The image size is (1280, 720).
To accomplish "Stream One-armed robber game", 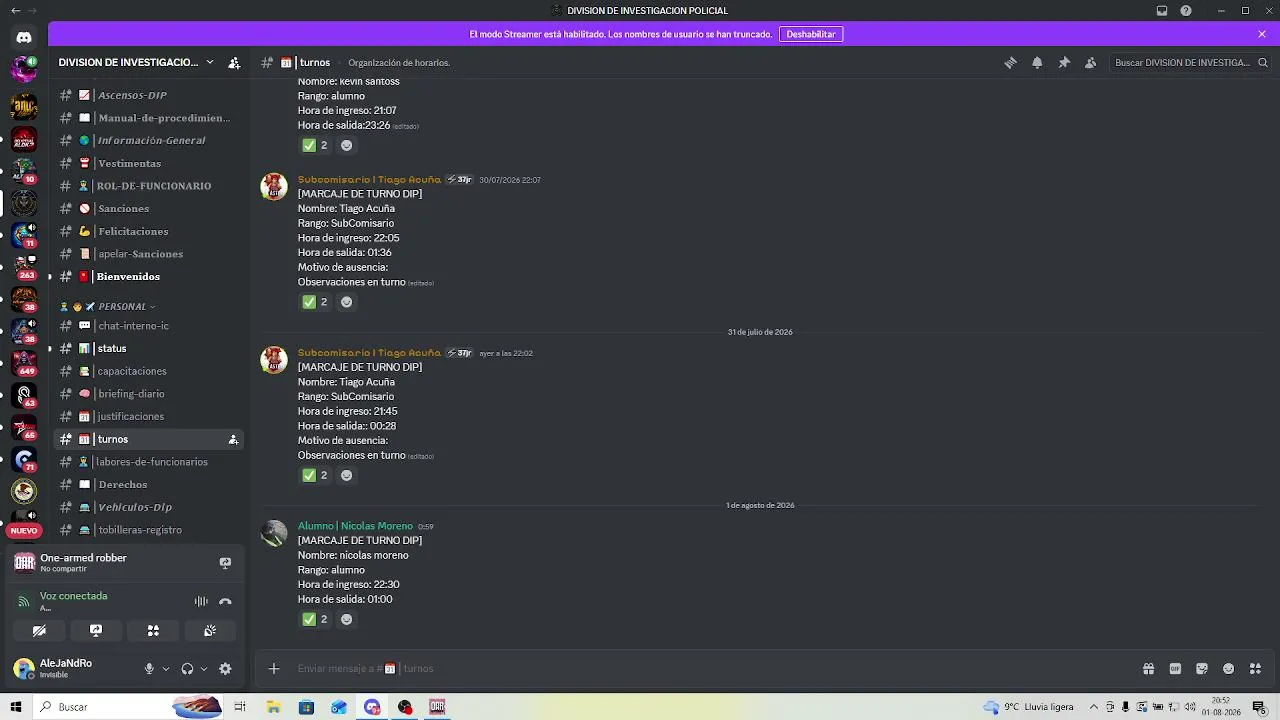I will pyautogui.click(x=225, y=562).
